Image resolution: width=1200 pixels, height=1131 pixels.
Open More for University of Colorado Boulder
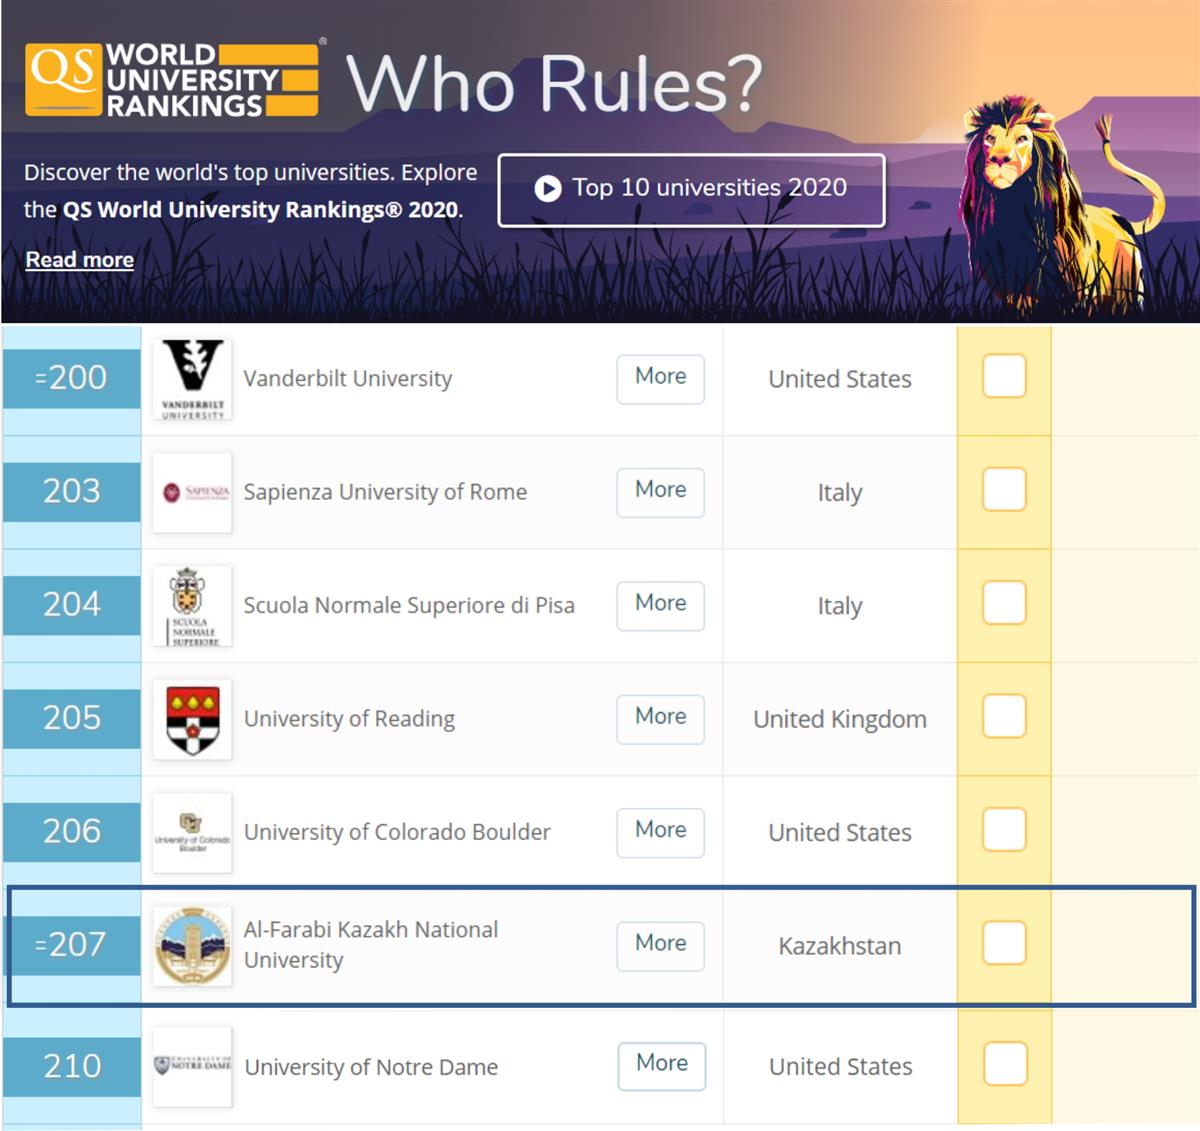(660, 831)
